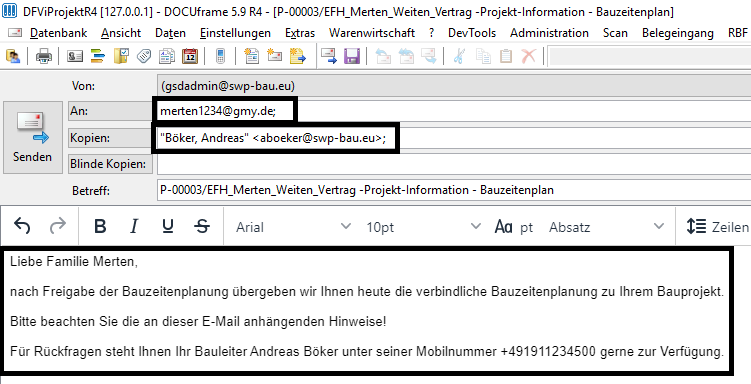Viewport: 751px width, 384px height.
Task: Click the line "Bitte beachten Sie die an dieser E-Mail anhängenden Hinweise!"
Action: point(198,321)
